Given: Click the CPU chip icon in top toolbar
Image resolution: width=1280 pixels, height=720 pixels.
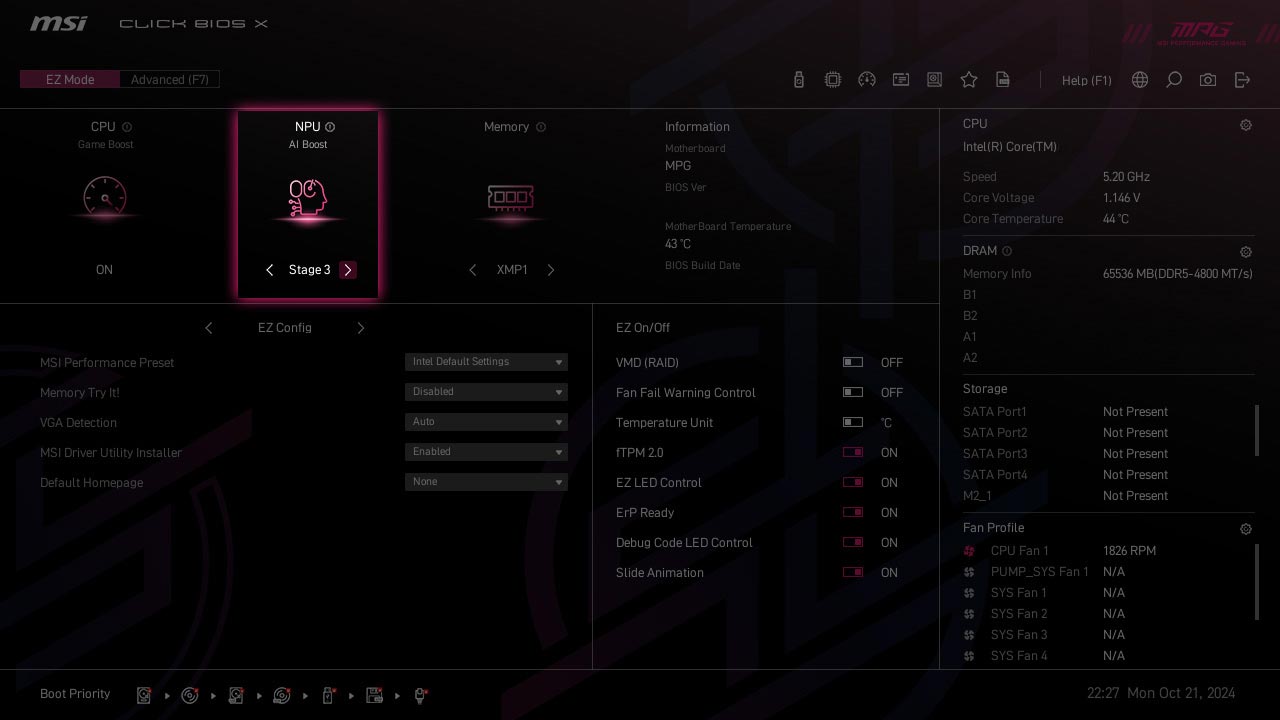Looking at the screenshot, I should (x=833, y=80).
